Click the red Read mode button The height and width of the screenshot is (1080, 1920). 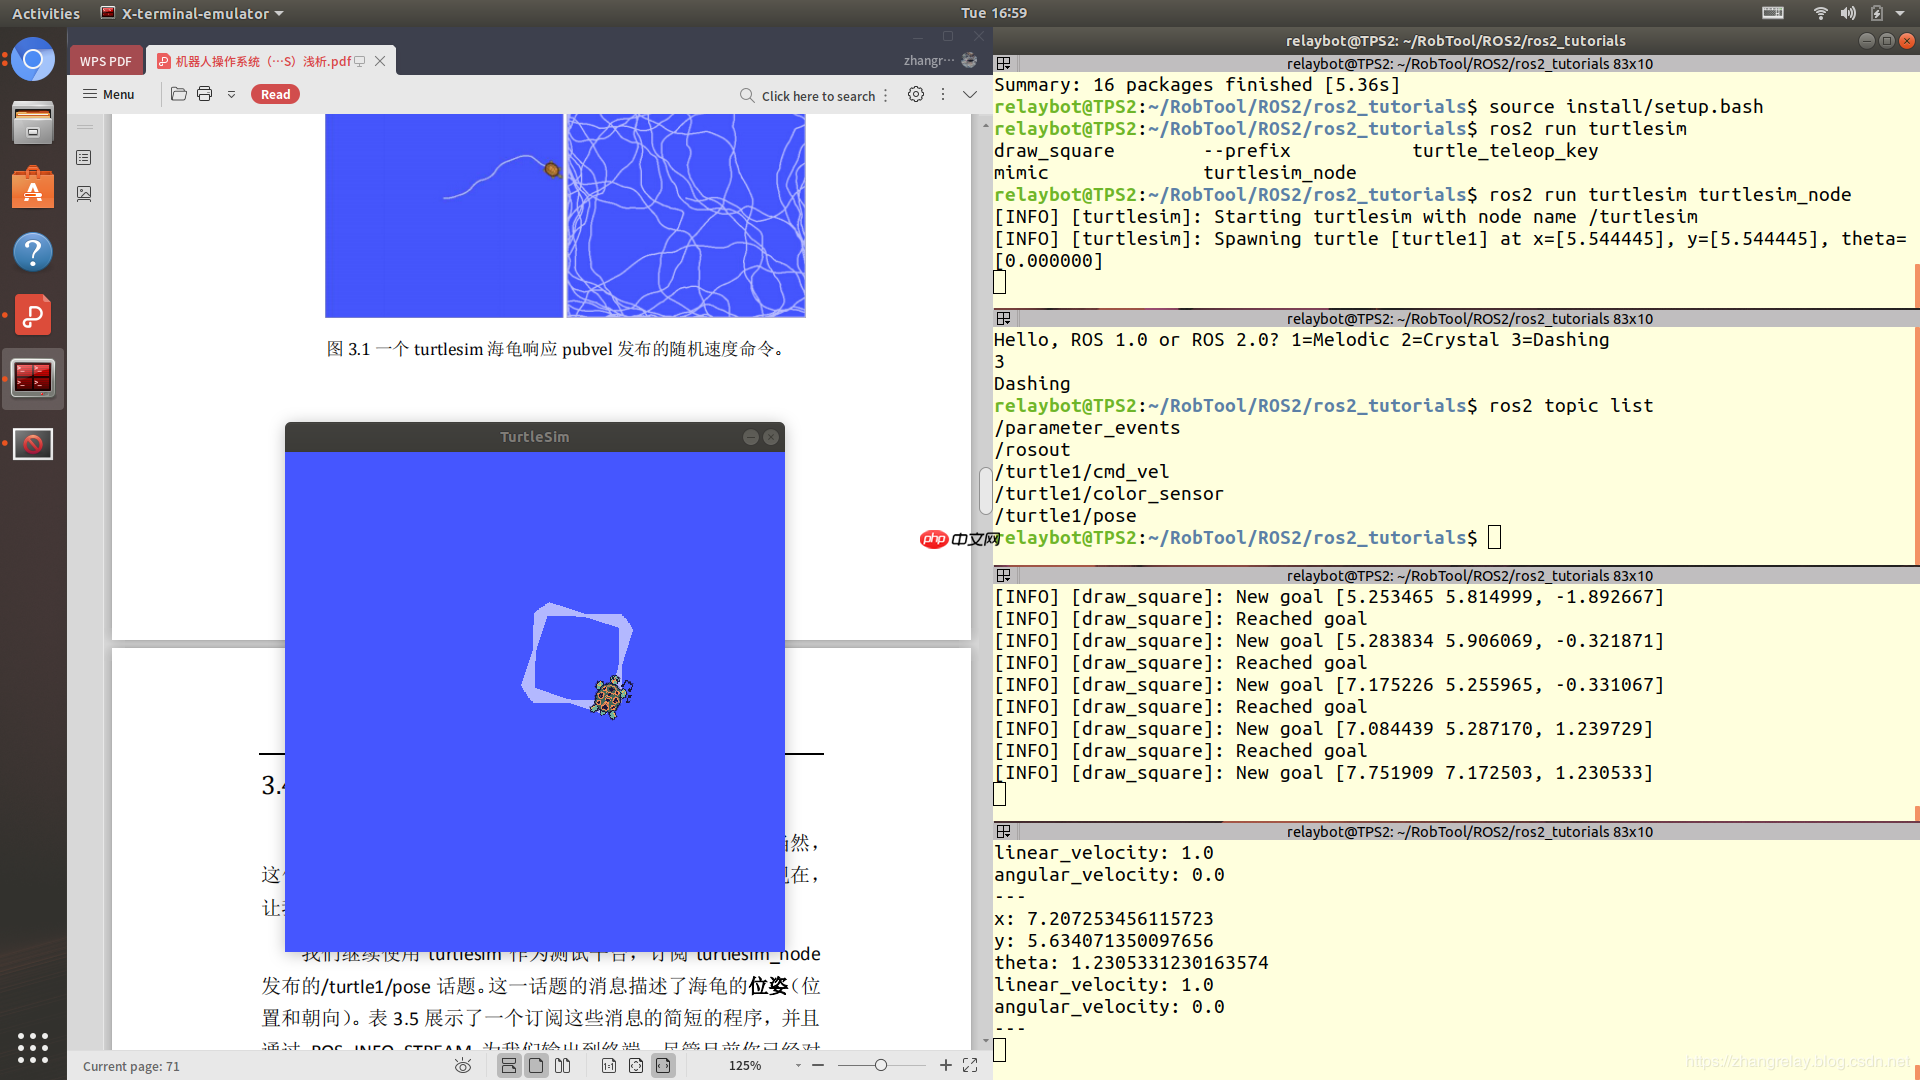[x=275, y=94]
